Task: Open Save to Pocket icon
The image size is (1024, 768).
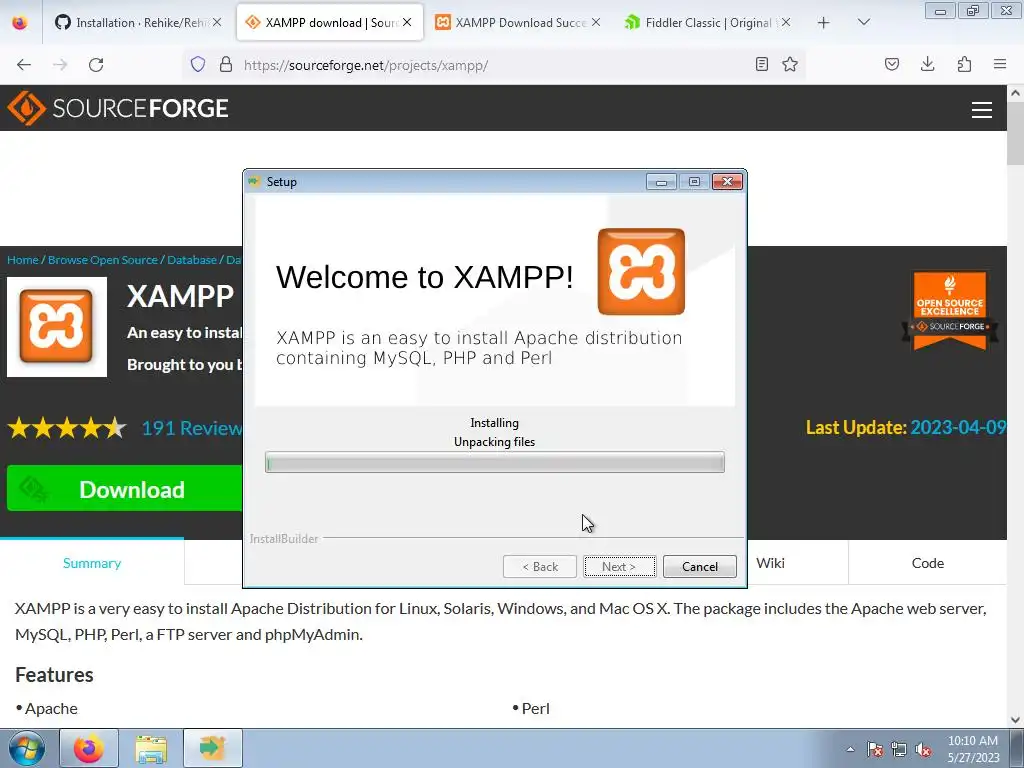Action: pos(891,64)
